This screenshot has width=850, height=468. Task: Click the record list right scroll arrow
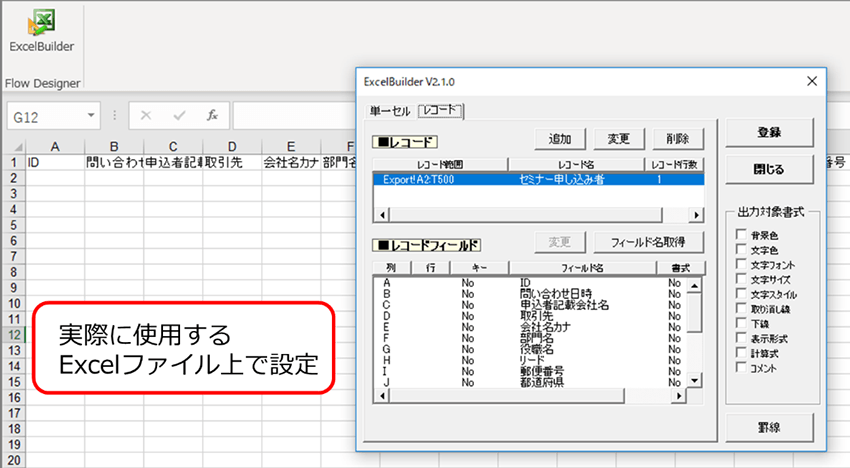coord(697,215)
